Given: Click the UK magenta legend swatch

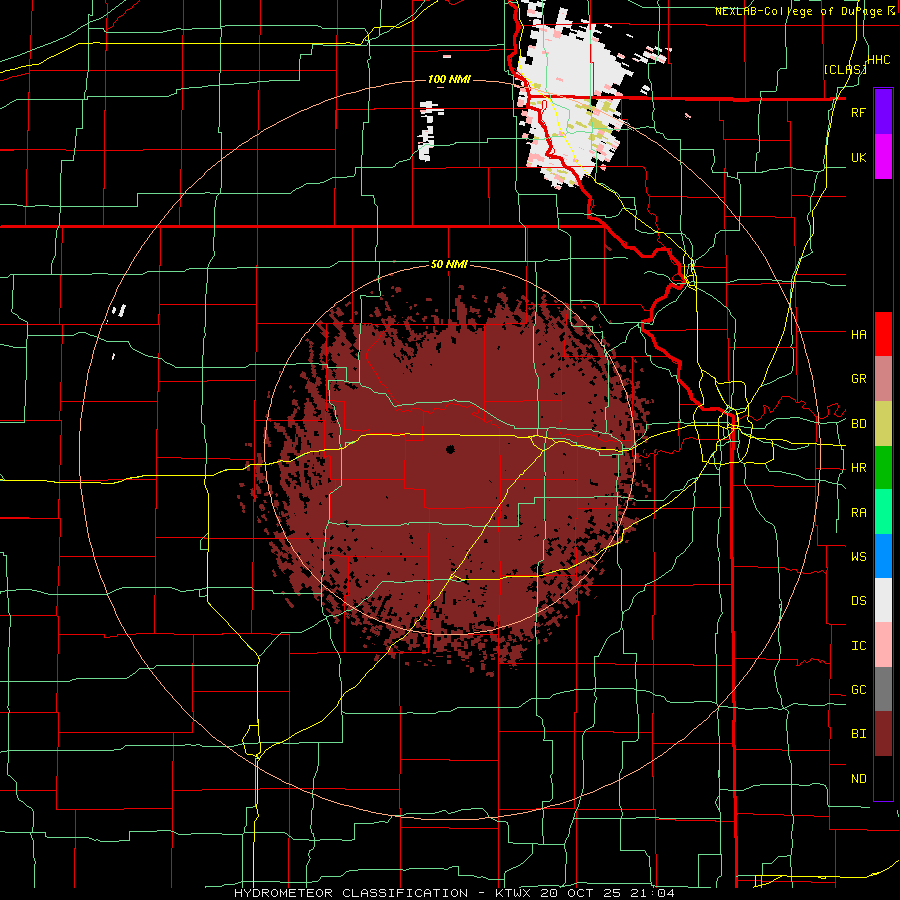Looking at the screenshot, I should pos(883,157).
